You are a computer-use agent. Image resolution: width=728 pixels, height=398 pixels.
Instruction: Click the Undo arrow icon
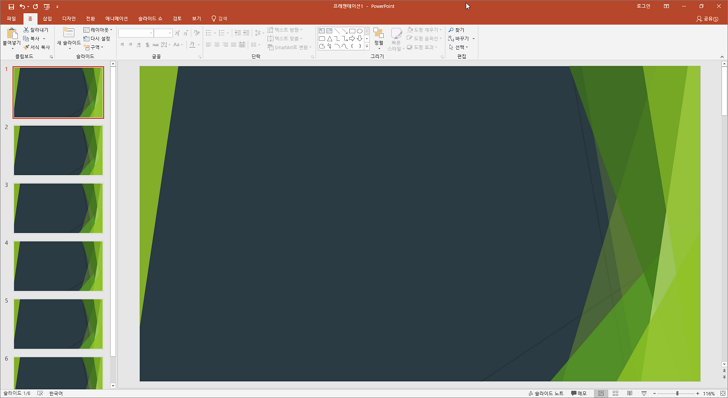[x=22, y=7]
